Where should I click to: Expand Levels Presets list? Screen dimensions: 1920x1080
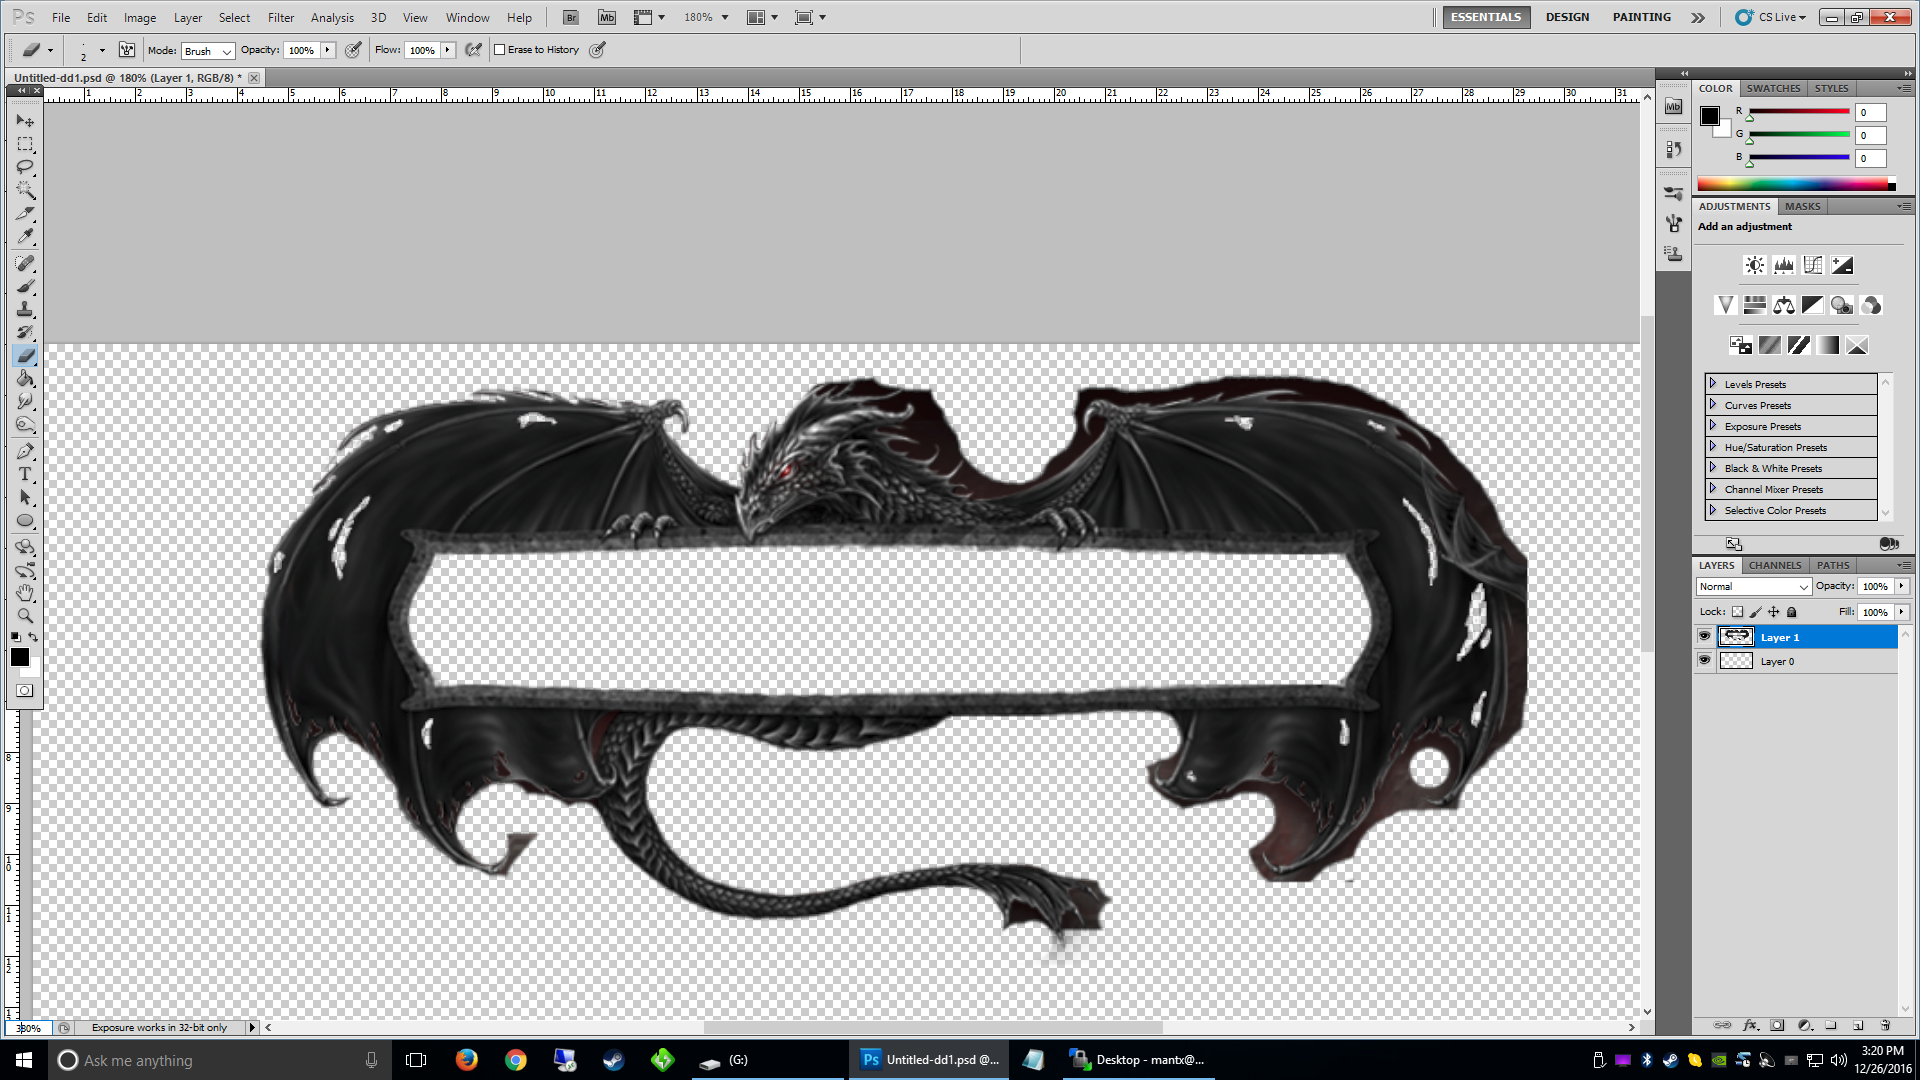[x=1712, y=384]
